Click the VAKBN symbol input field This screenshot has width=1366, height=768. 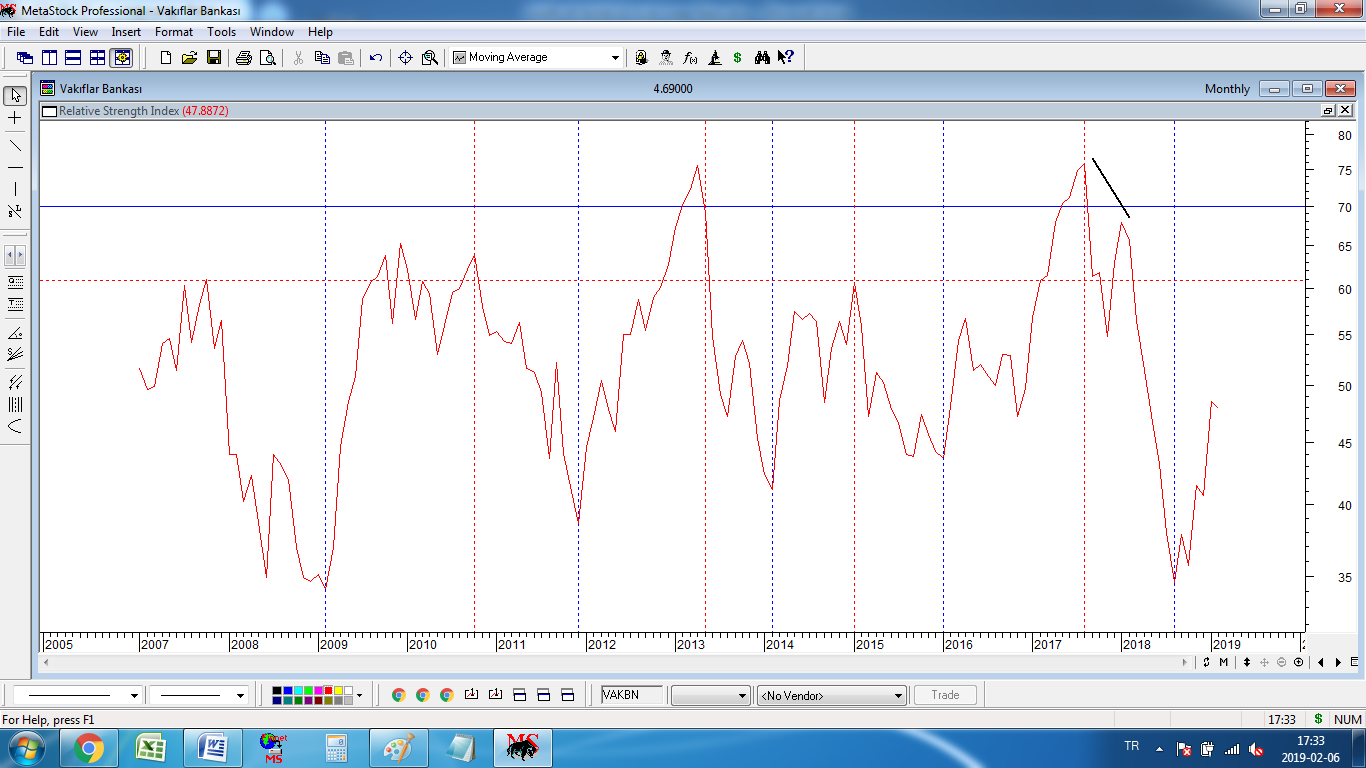[x=632, y=695]
